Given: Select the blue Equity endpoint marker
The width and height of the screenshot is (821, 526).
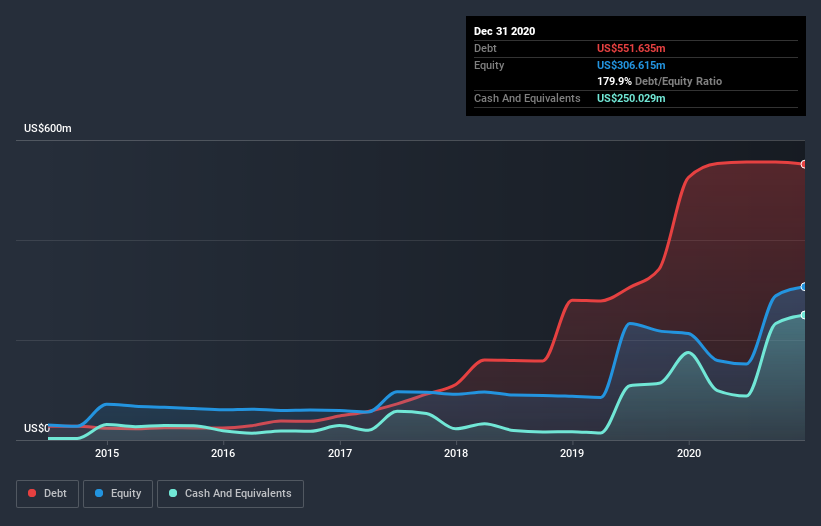Looking at the screenshot, I should click(x=804, y=287).
